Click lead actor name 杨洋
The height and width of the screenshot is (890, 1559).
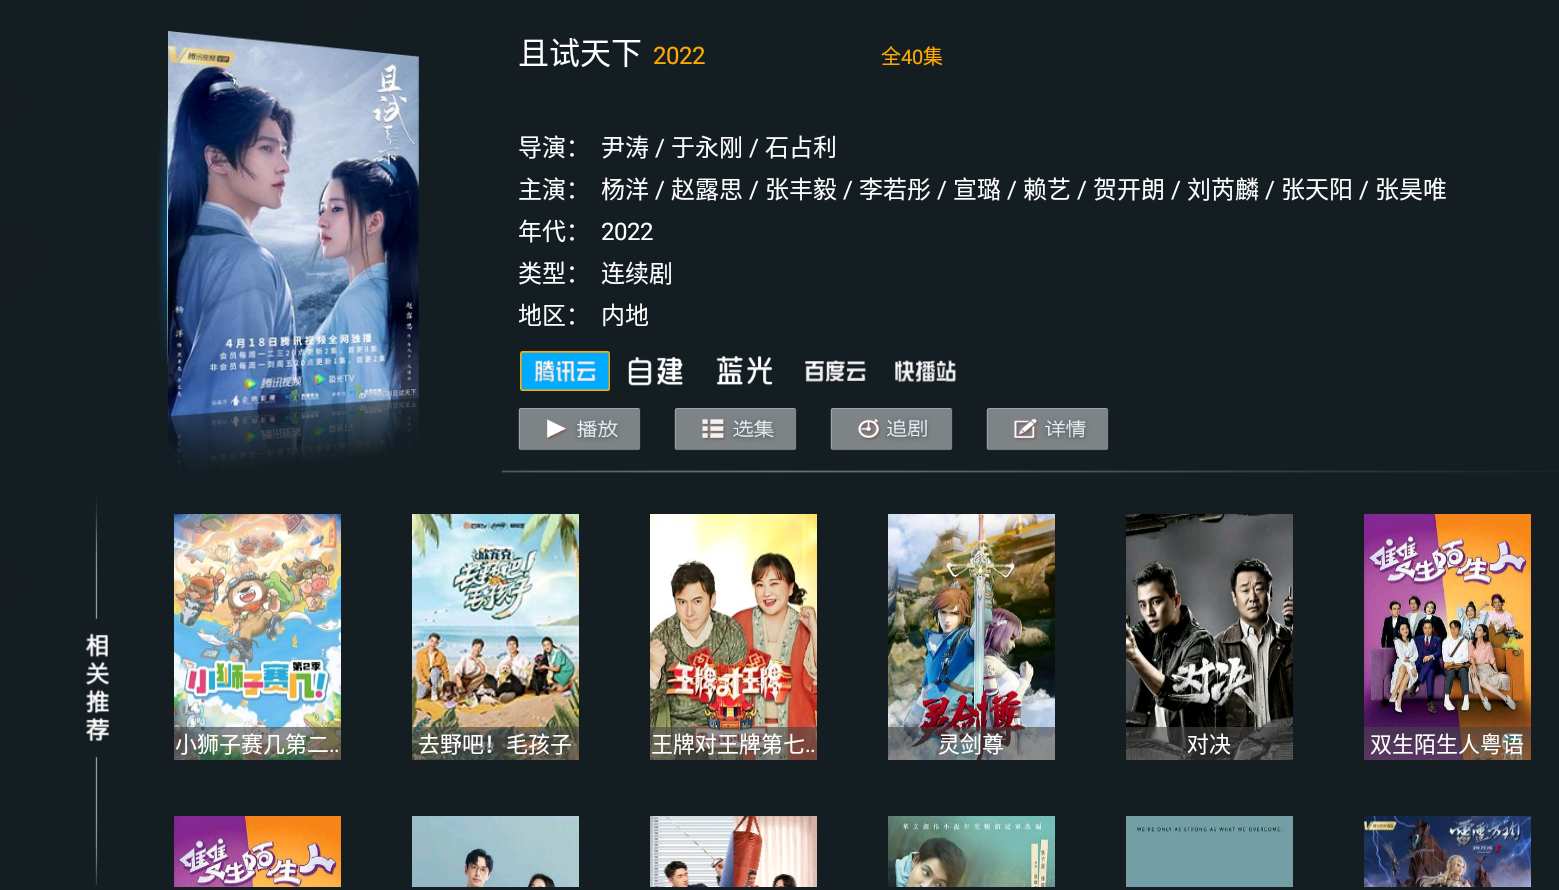(x=625, y=189)
